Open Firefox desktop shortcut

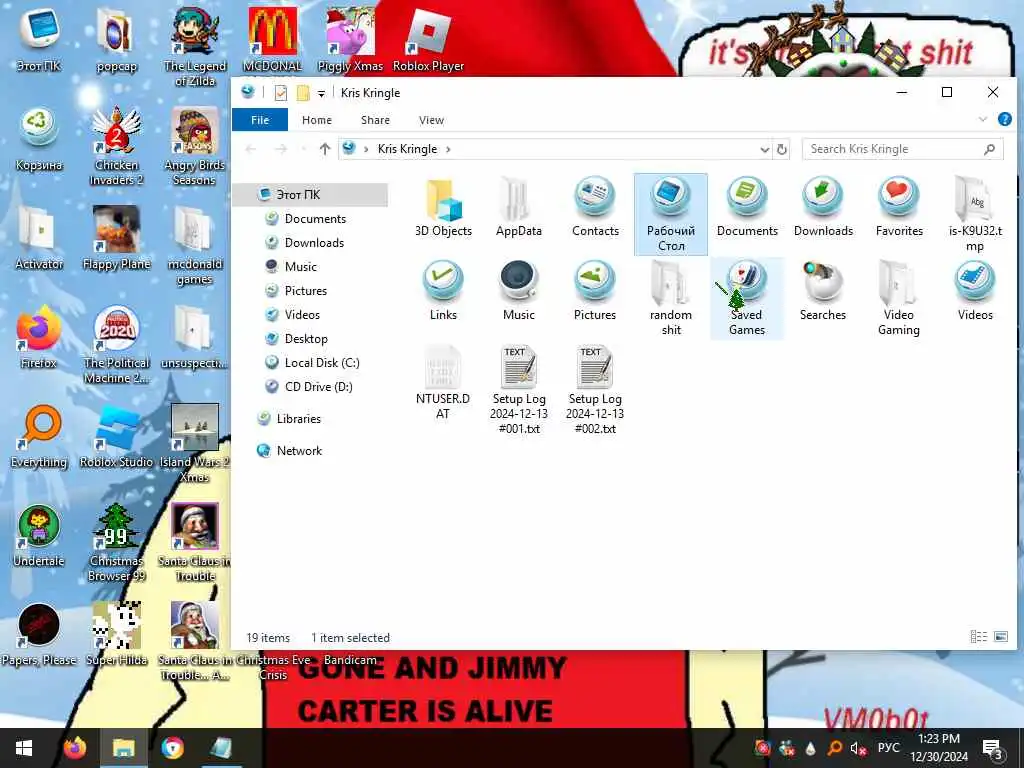pos(39,338)
